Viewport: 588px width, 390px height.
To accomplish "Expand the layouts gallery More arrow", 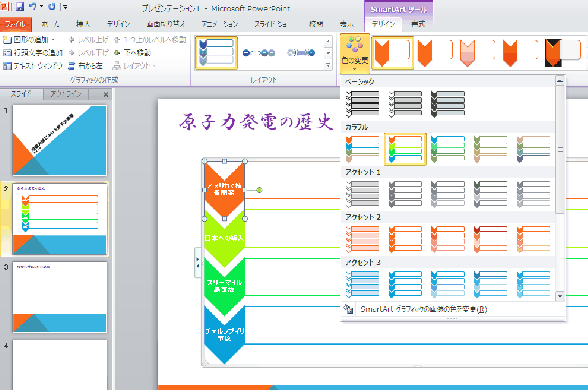I will tap(328, 65).
